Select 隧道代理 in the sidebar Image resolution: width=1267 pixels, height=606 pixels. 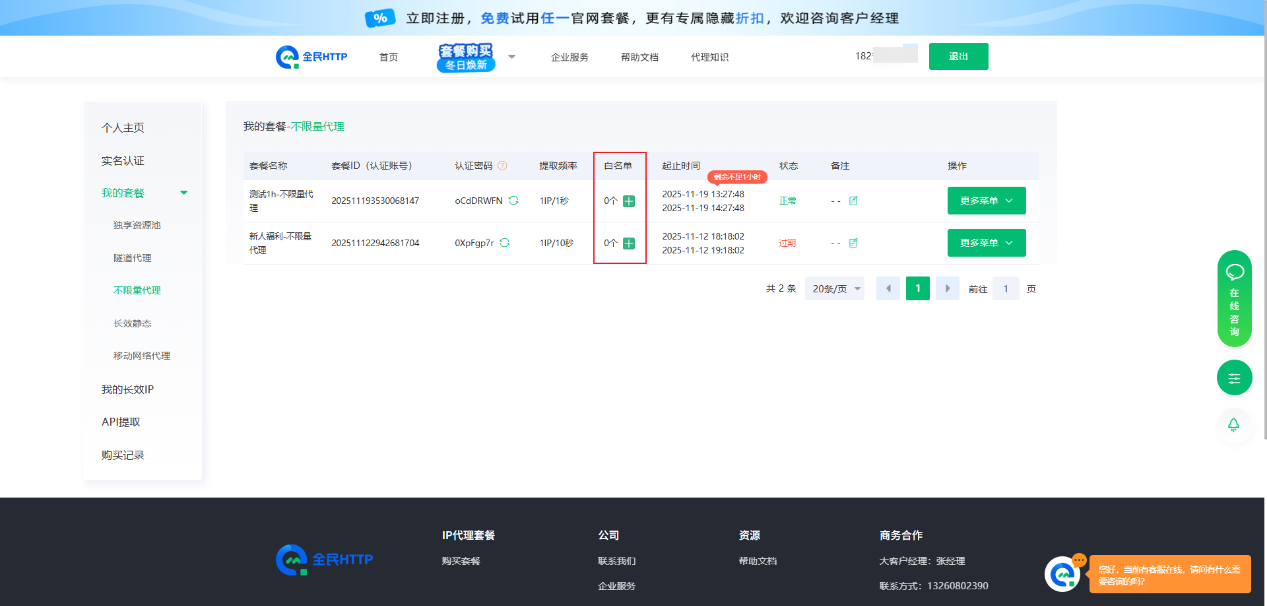click(x=132, y=258)
